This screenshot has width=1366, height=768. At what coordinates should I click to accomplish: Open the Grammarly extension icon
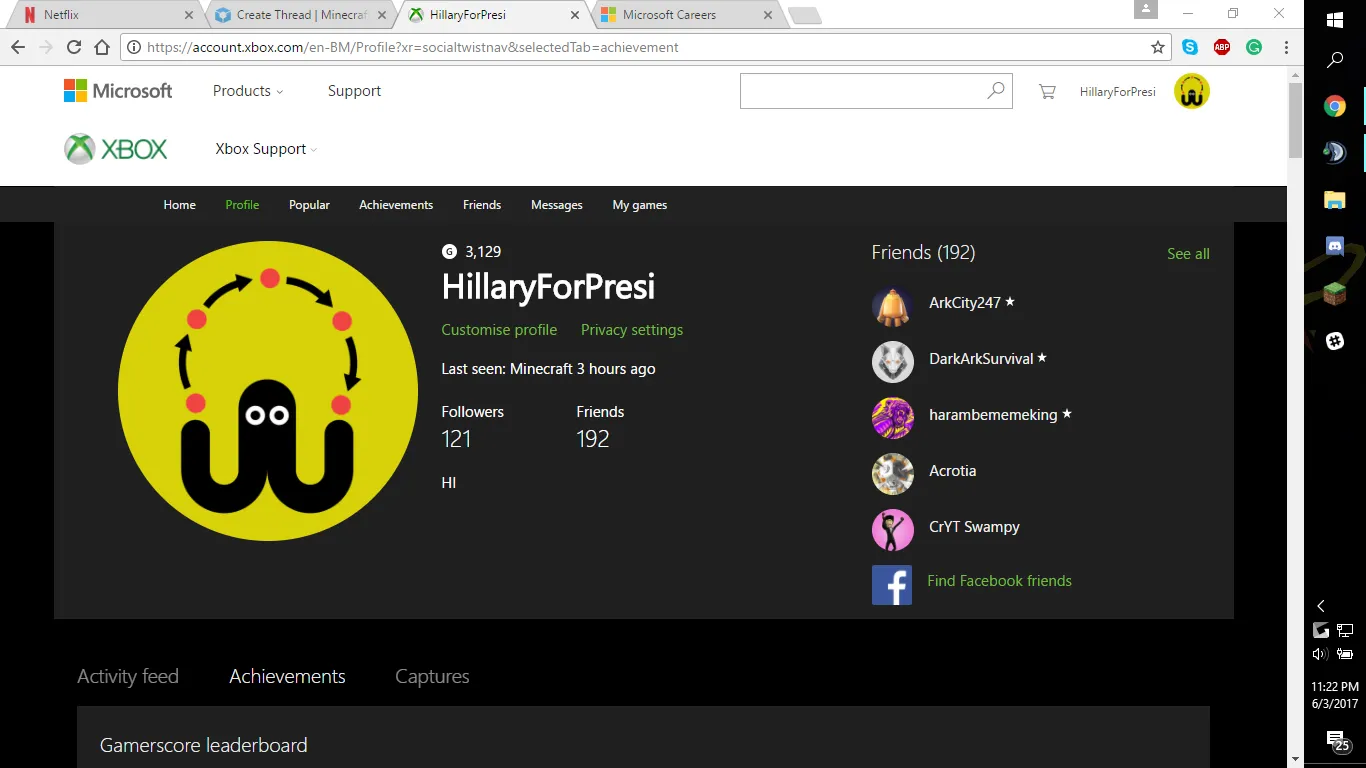pyautogui.click(x=1254, y=47)
